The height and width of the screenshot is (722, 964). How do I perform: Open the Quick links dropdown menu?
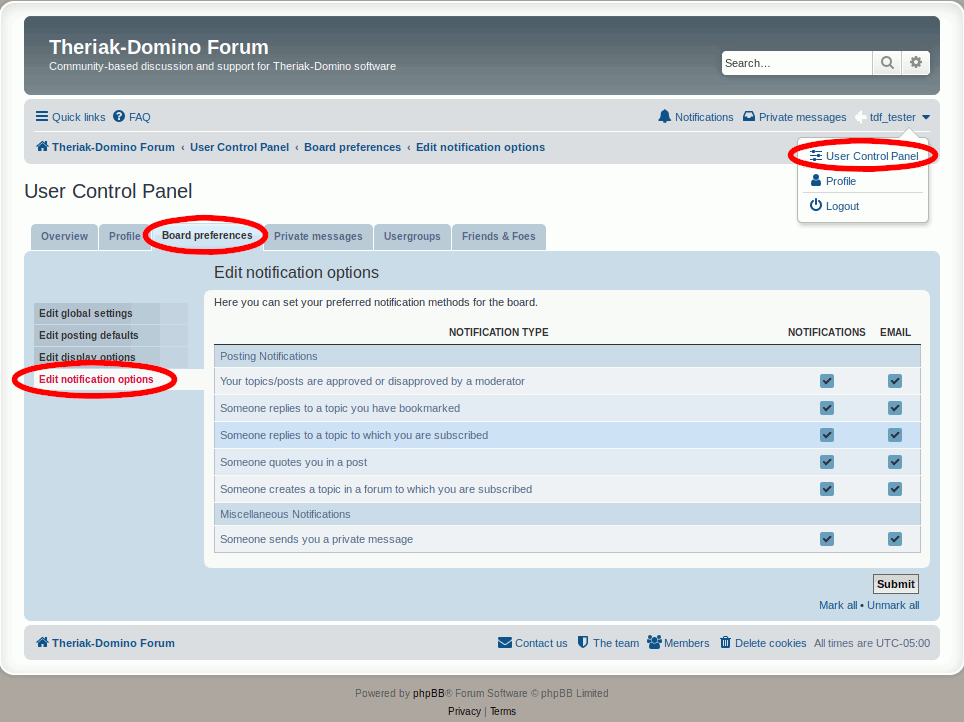[x=71, y=117]
